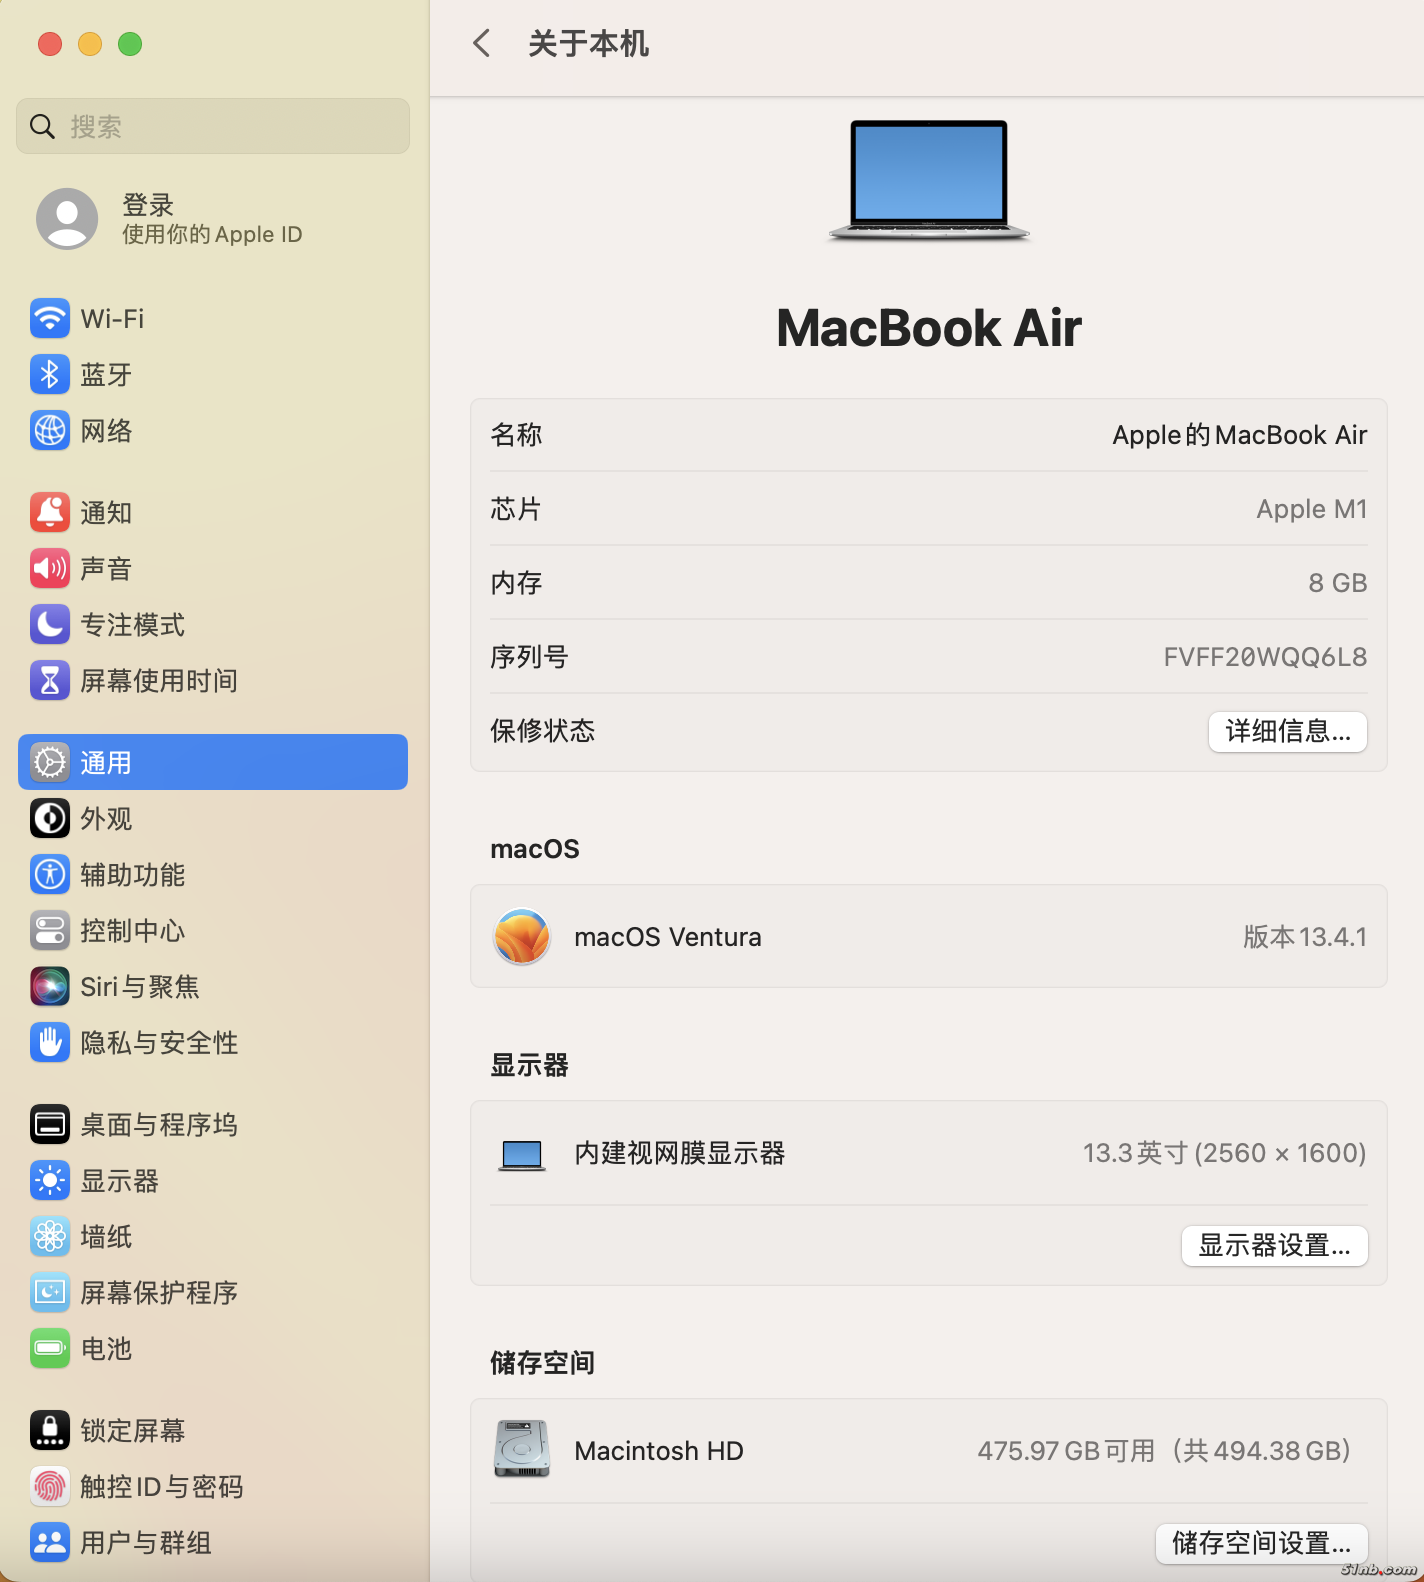Select the Network (网络) globe icon

[50, 431]
